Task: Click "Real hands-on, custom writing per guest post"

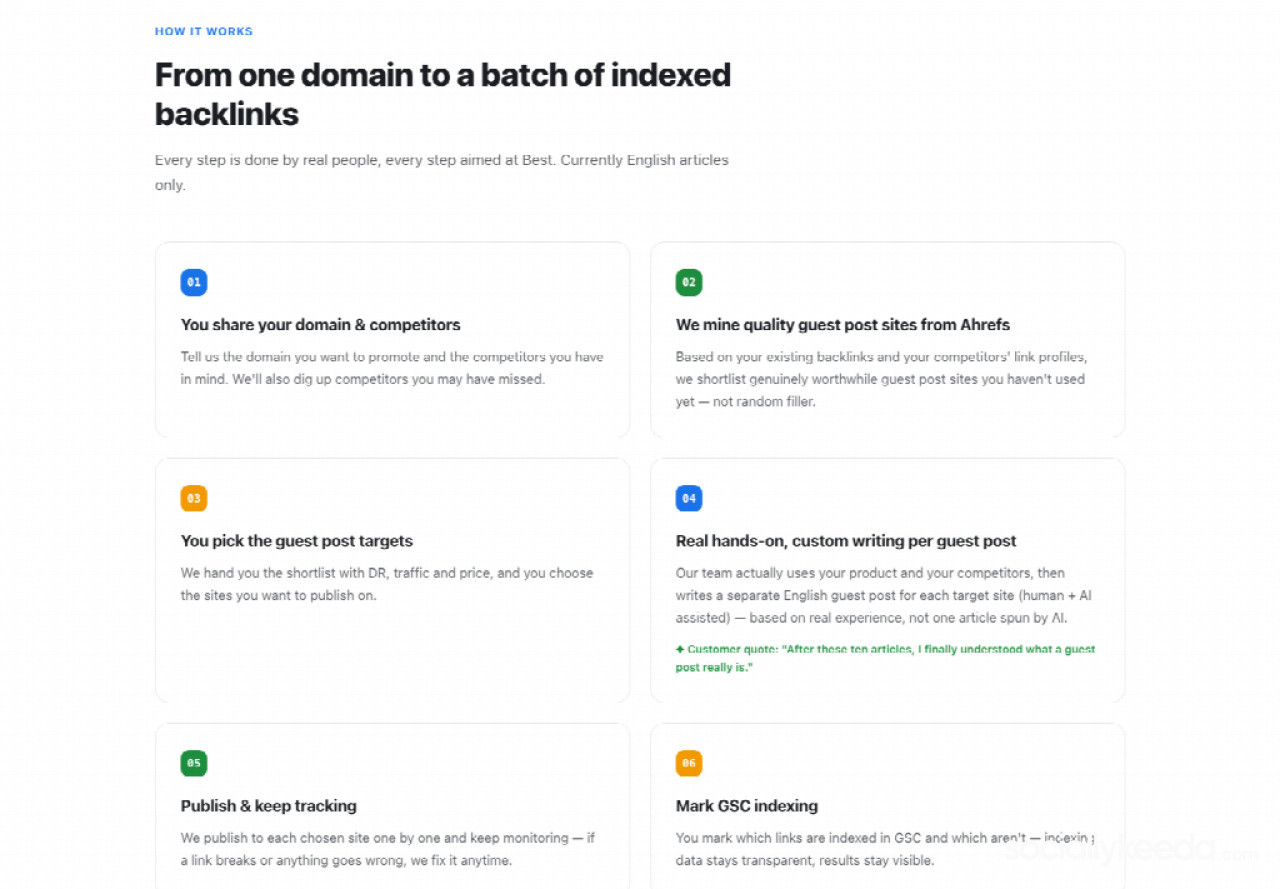Action: coord(846,541)
